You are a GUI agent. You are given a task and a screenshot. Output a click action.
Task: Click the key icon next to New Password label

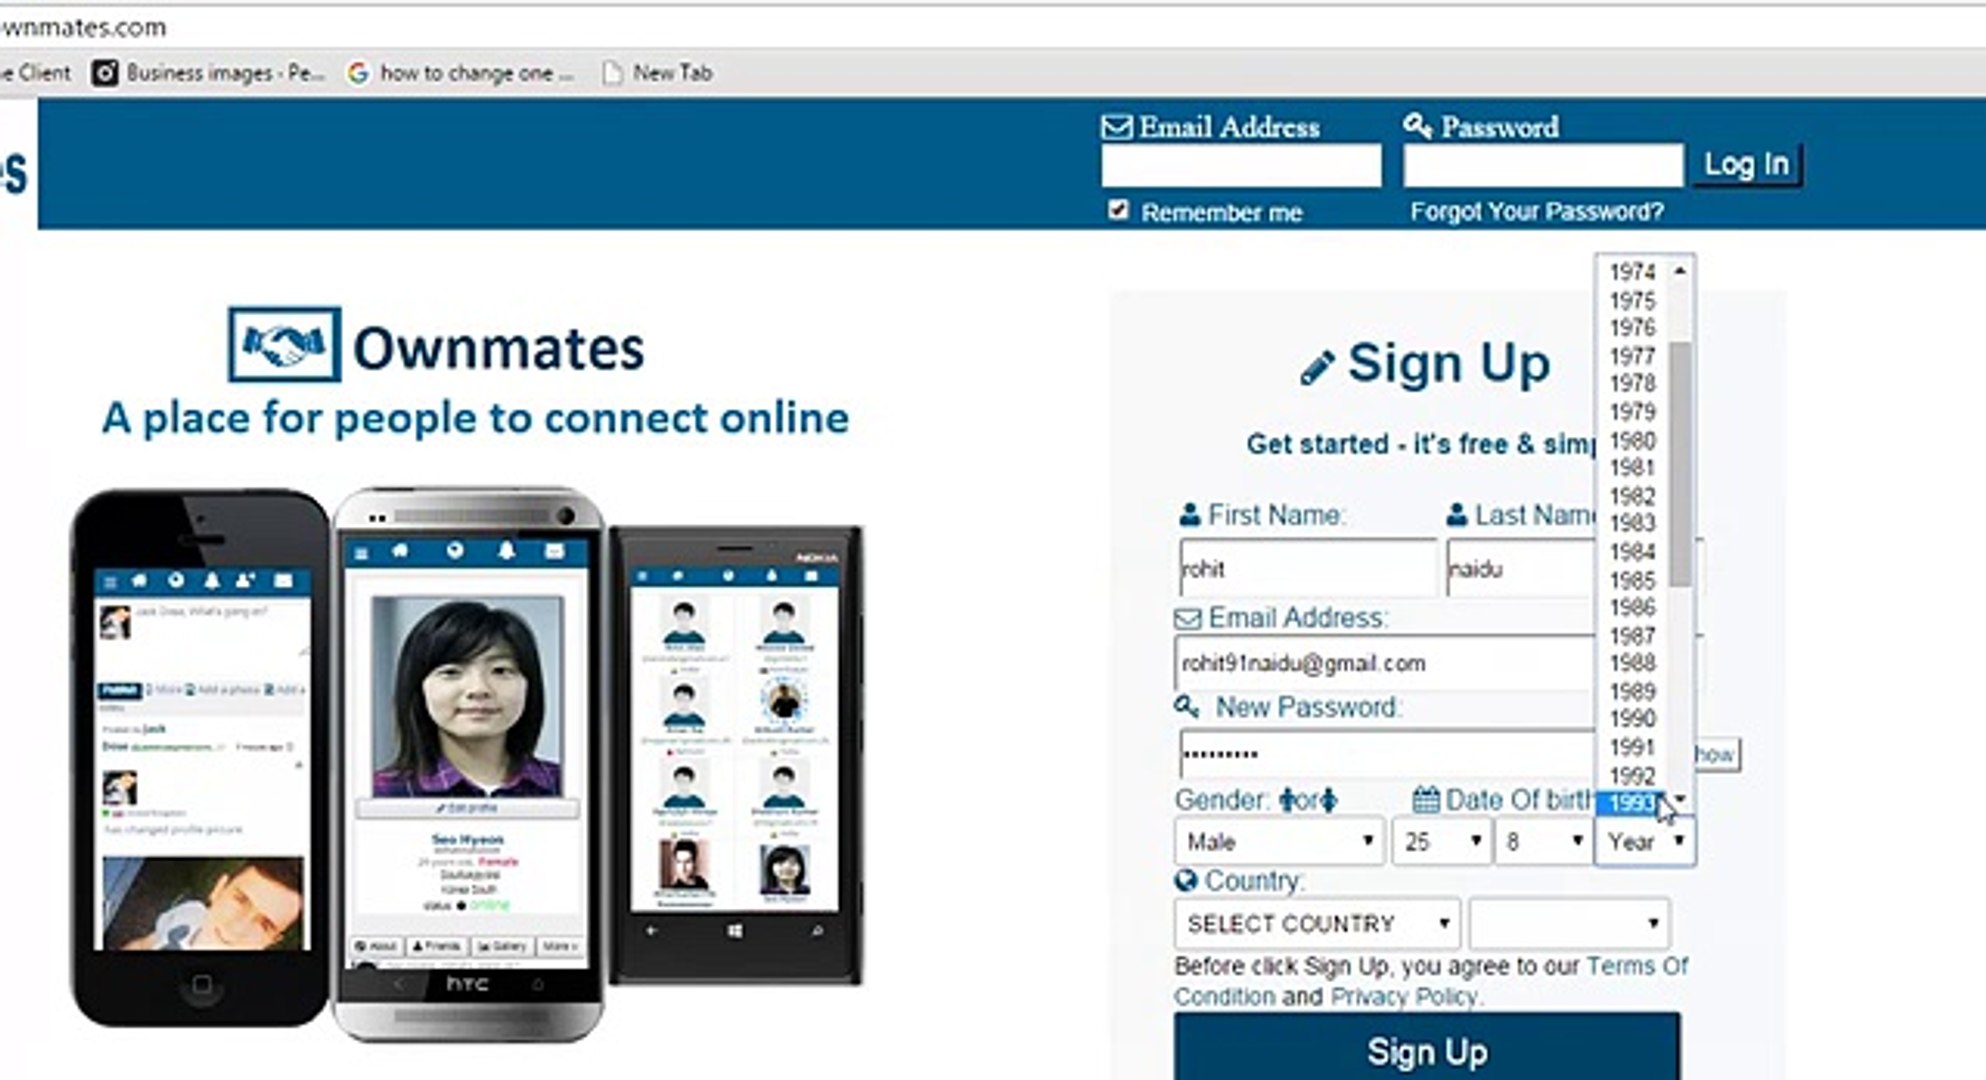[1189, 705]
